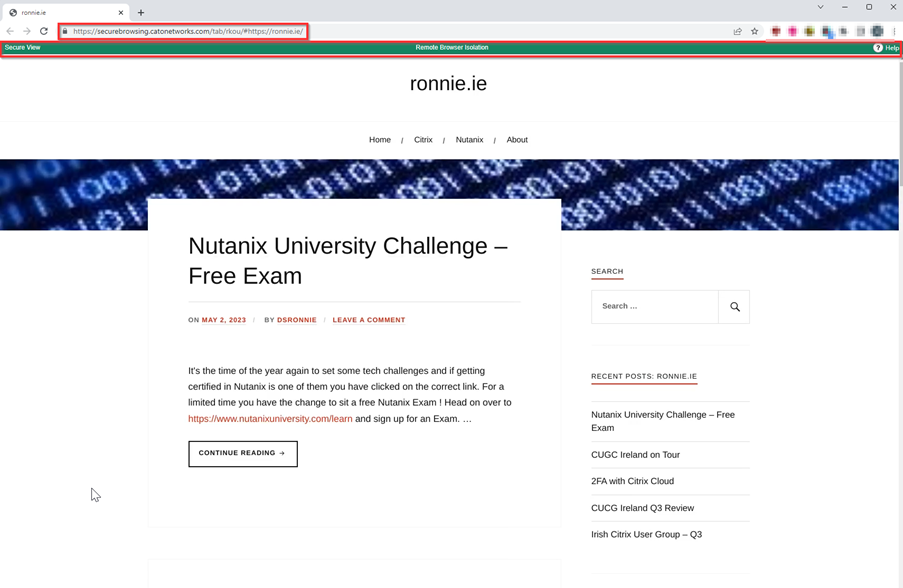Click the CONTINUE READING button
This screenshot has height=588, width=903.
tap(243, 454)
